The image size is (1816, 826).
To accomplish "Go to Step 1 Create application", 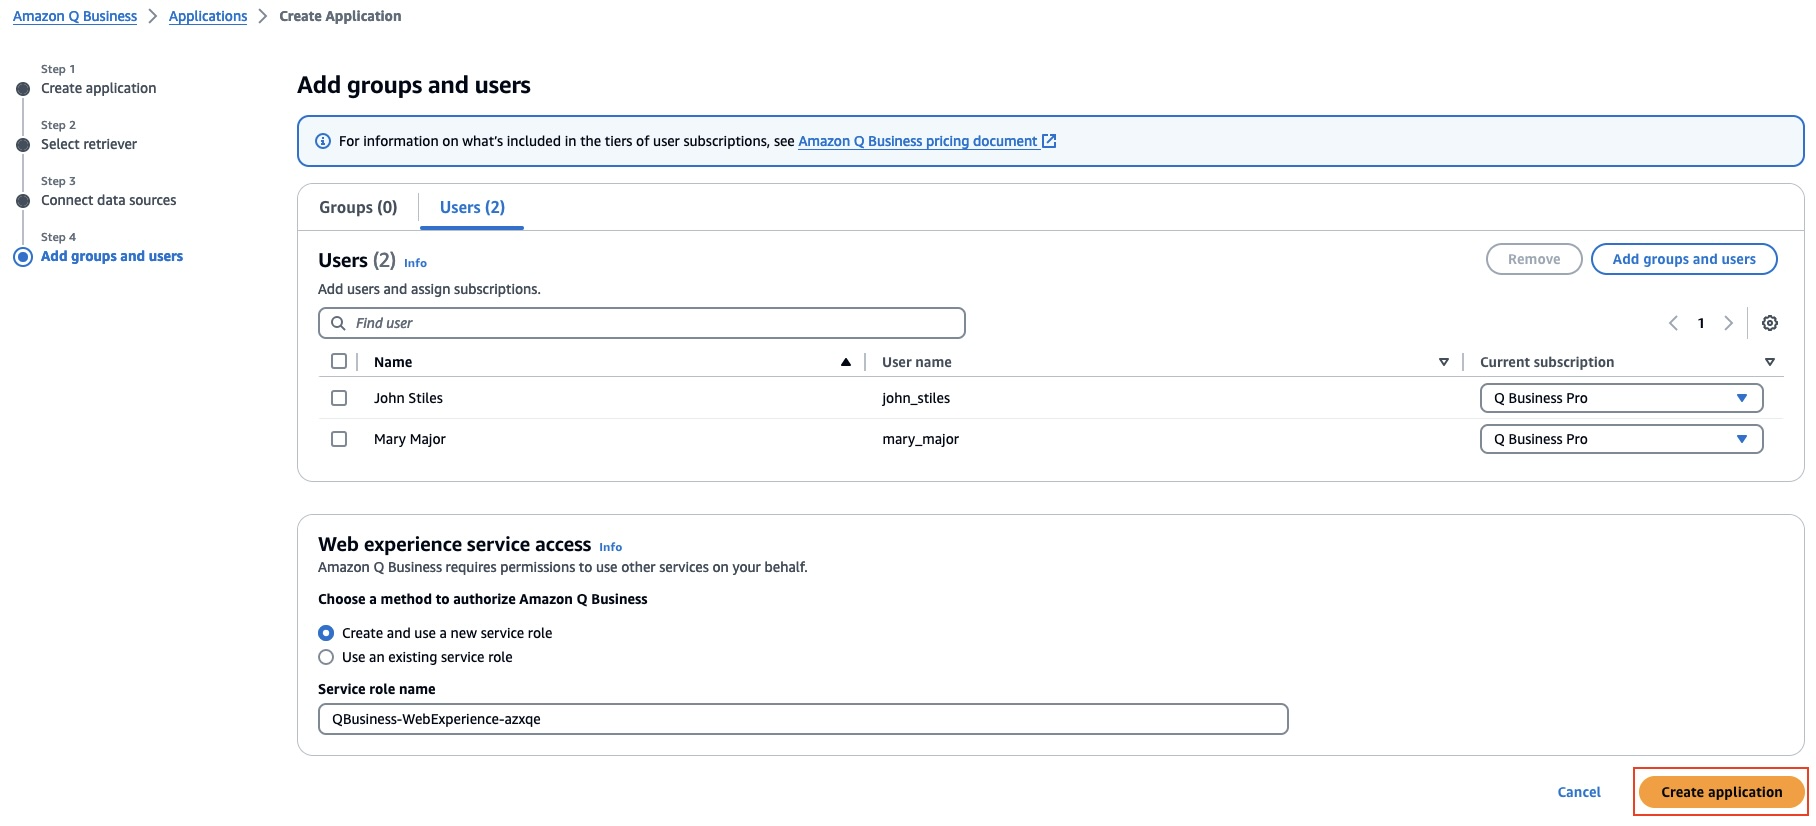I will (99, 88).
